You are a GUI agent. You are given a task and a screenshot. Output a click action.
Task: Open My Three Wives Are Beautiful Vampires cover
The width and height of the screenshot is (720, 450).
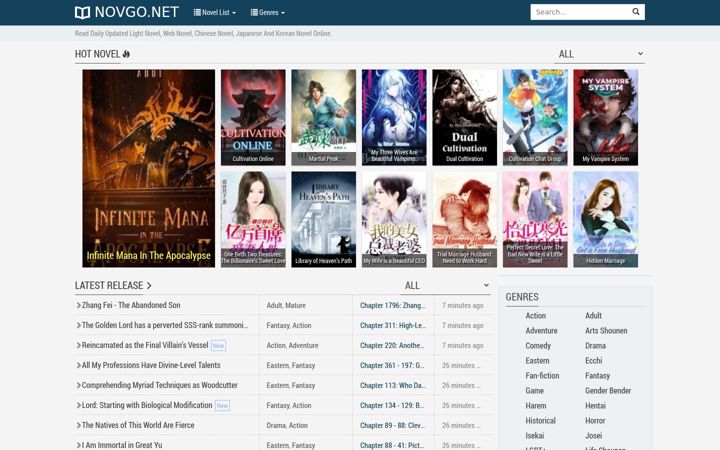pos(394,118)
